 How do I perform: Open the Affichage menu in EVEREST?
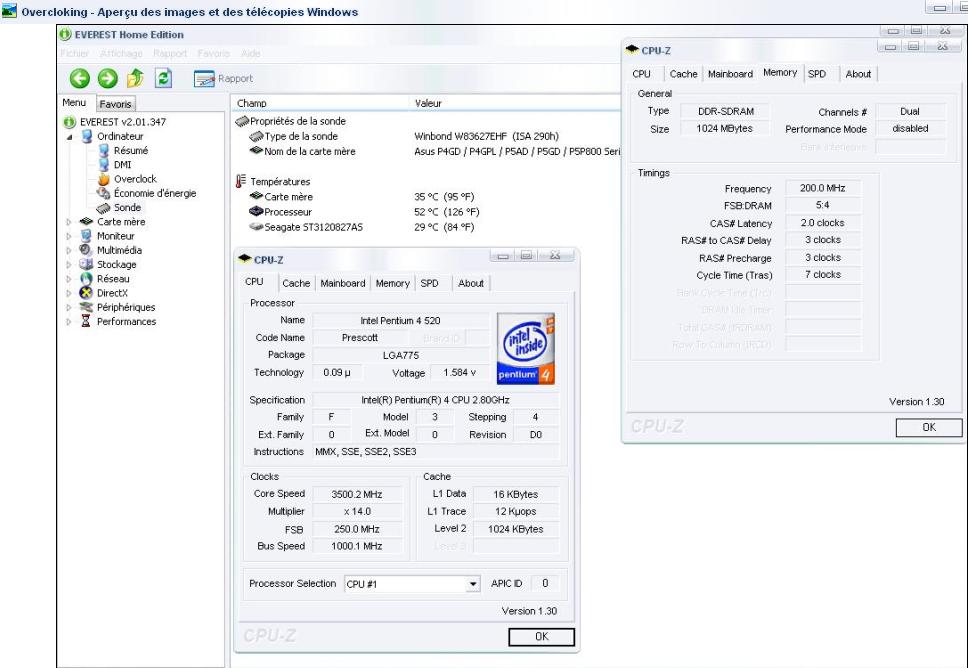[121, 54]
